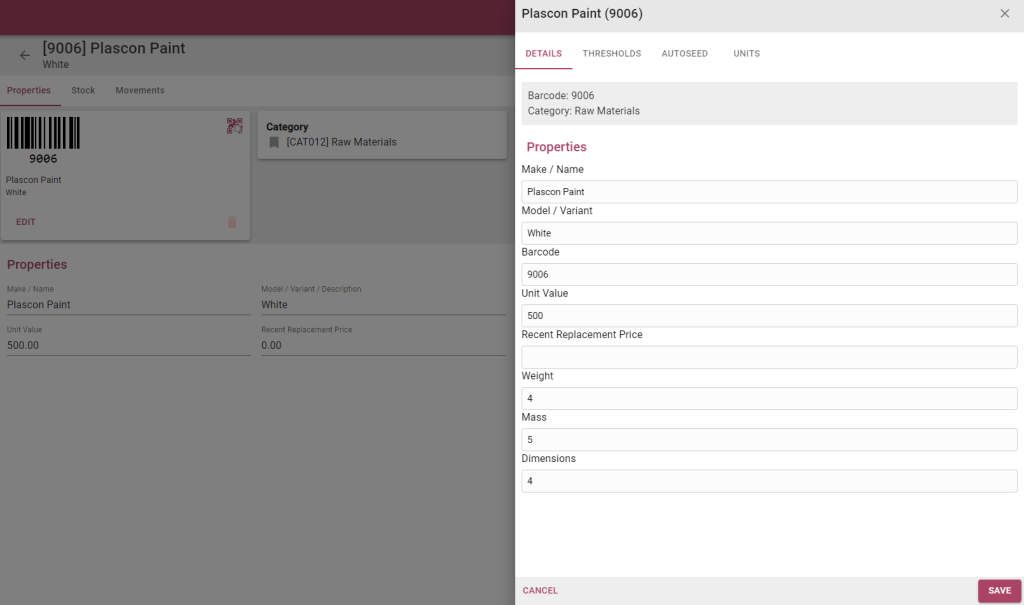1024x605 pixels.
Task: Focus the Unit Value input field
Action: tap(769, 316)
